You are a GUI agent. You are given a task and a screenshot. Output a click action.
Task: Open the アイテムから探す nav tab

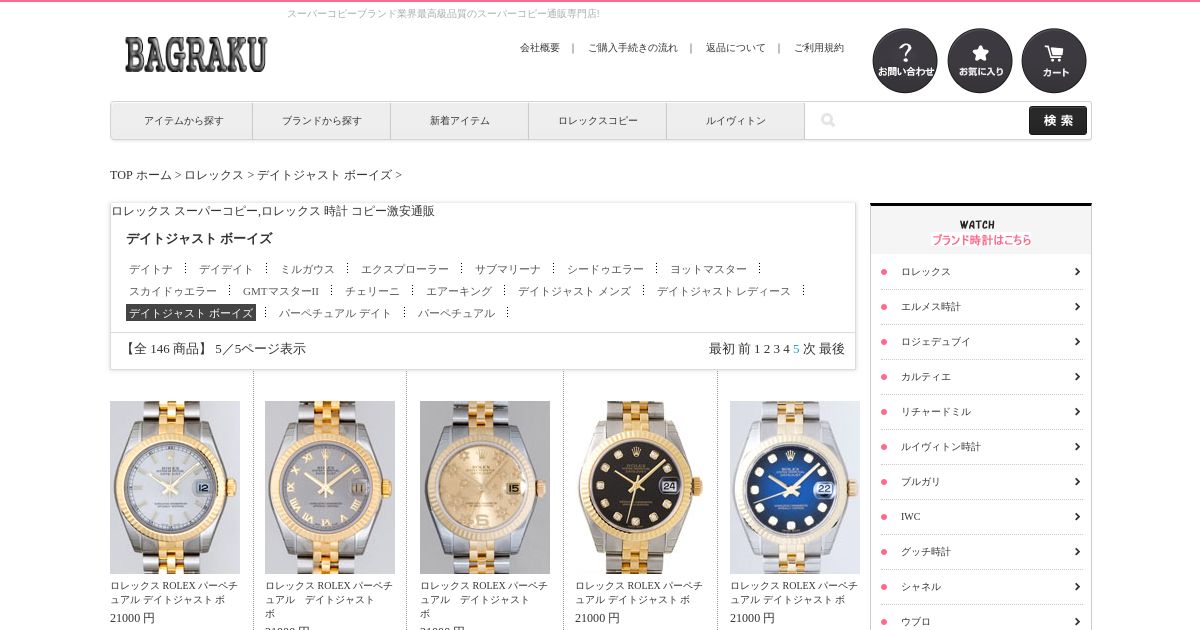click(183, 121)
